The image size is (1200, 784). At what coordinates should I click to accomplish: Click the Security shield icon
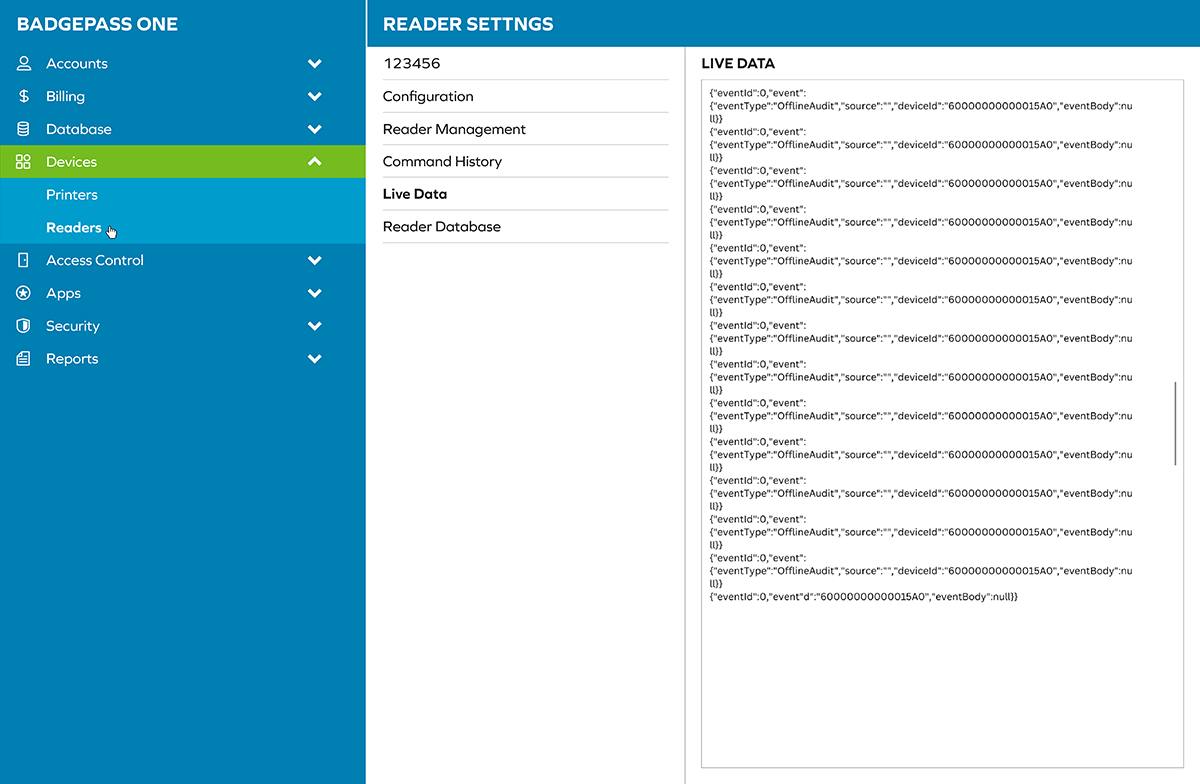pos(24,326)
